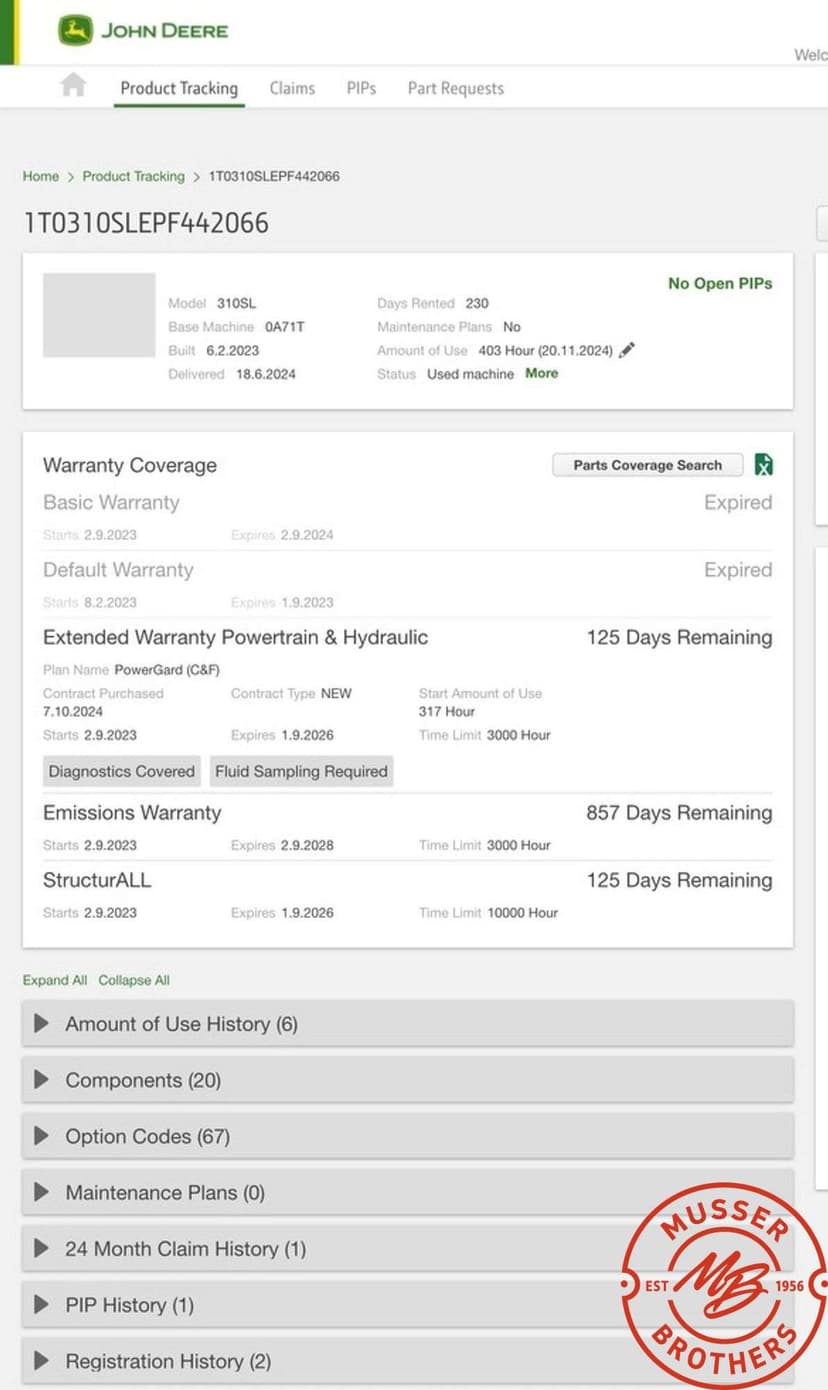Click the base machine value 0A71T
Screen dimensions: 828x1390
click(x=284, y=326)
